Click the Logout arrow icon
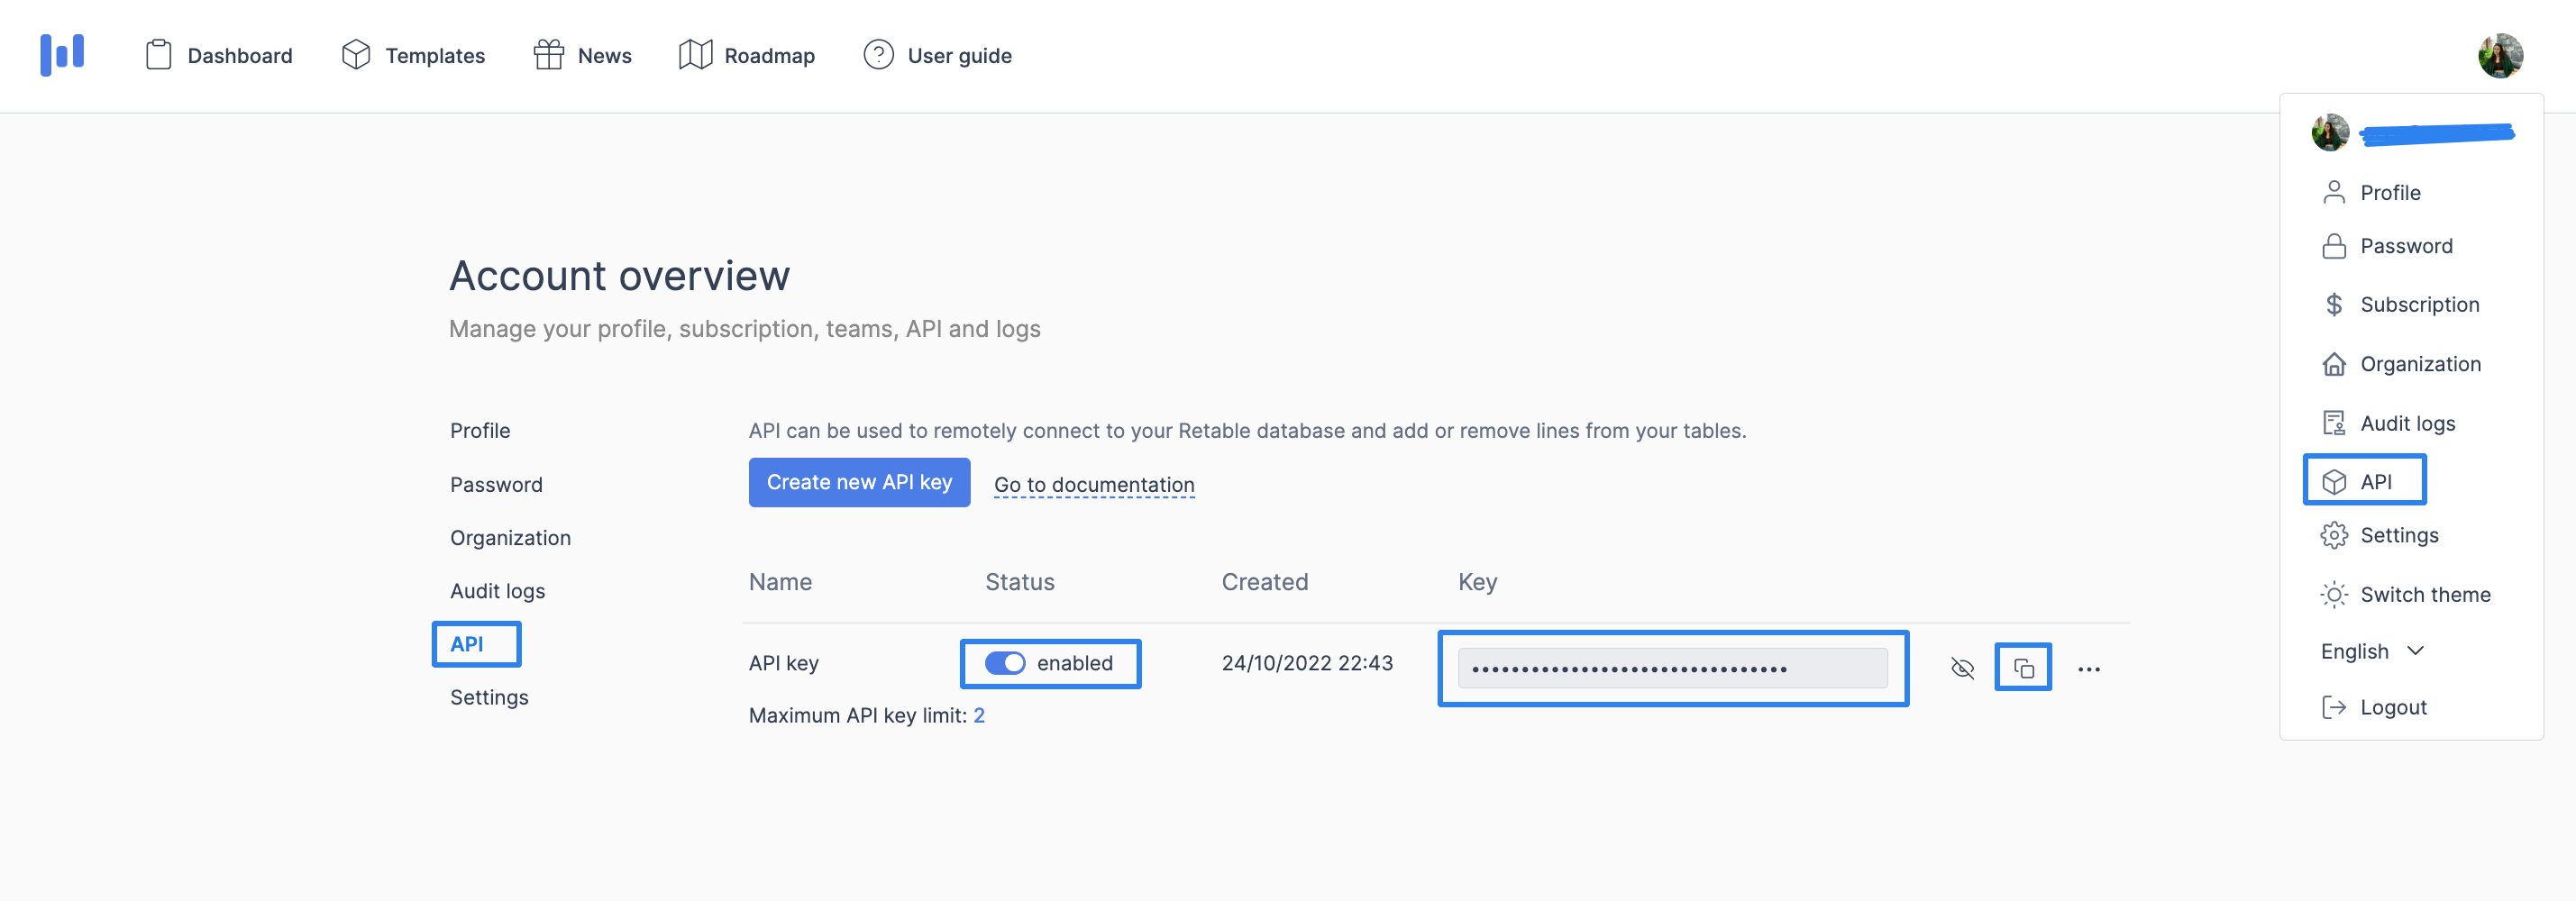The image size is (2576, 901). point(2333,707)
